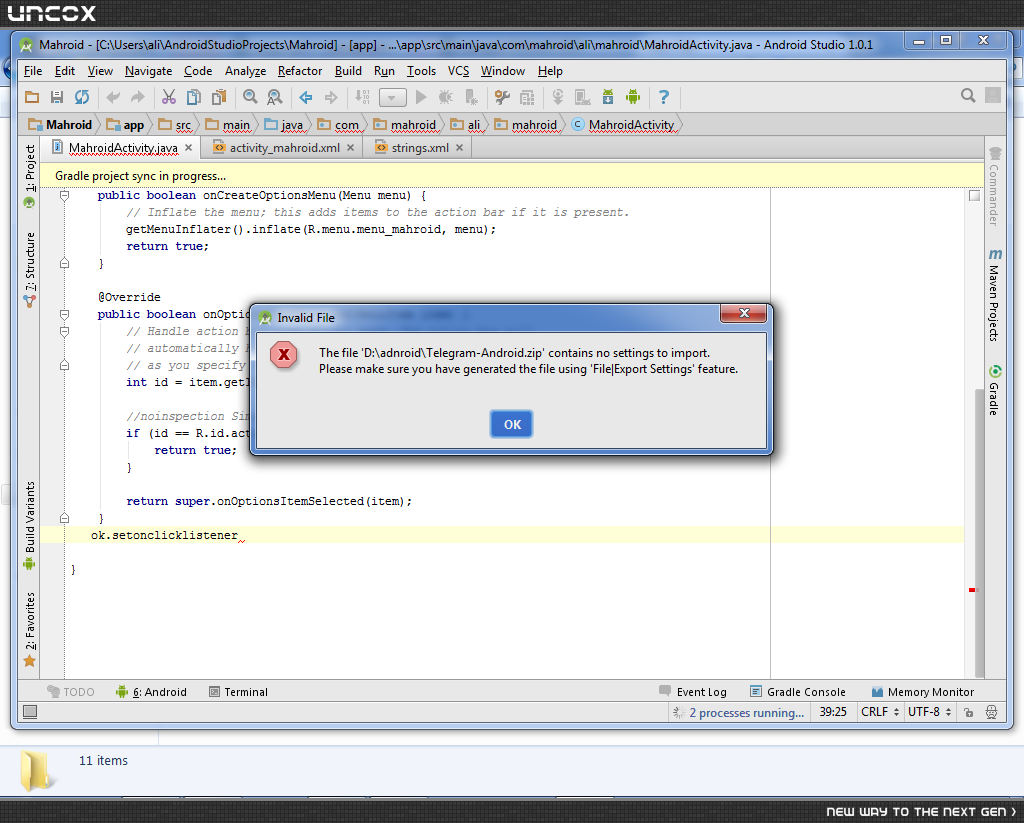Toggle Favorites side panel
The image size is (1024, 823).
coord(29,629)
